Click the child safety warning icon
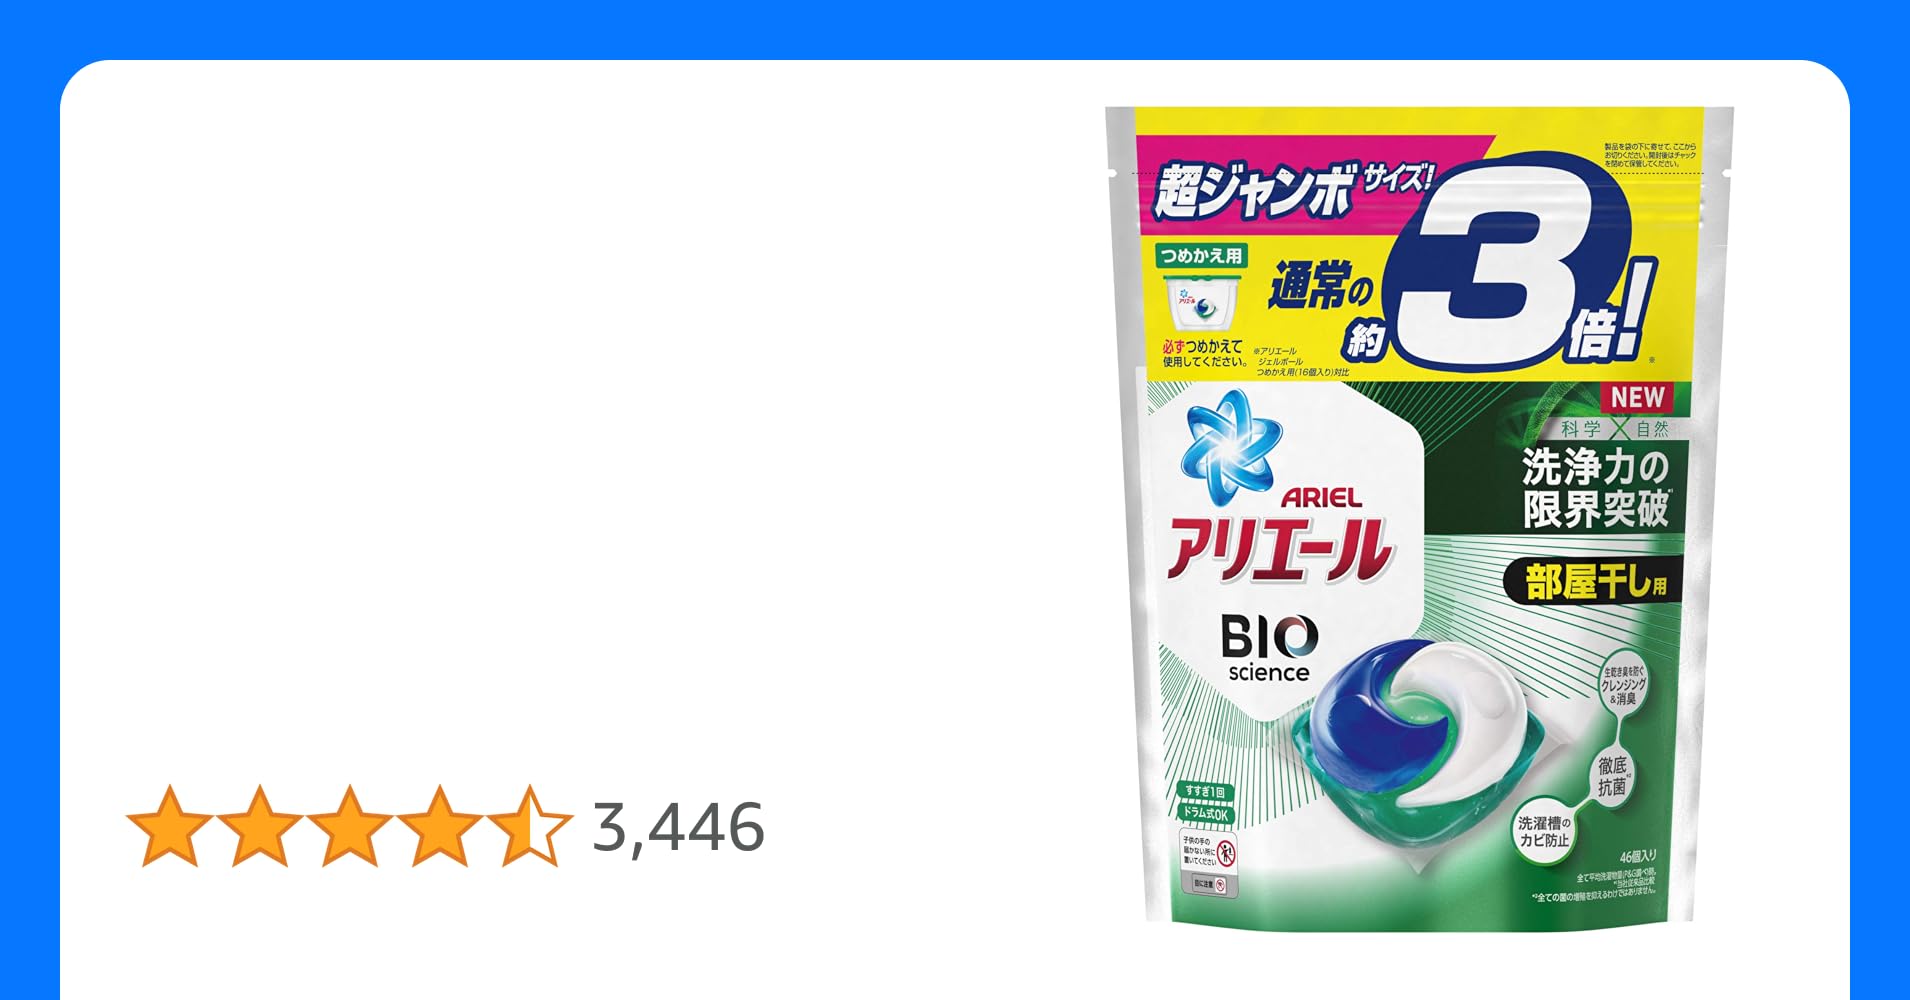This screenshot has width=1910, height=1000. tap(1226, 853)
